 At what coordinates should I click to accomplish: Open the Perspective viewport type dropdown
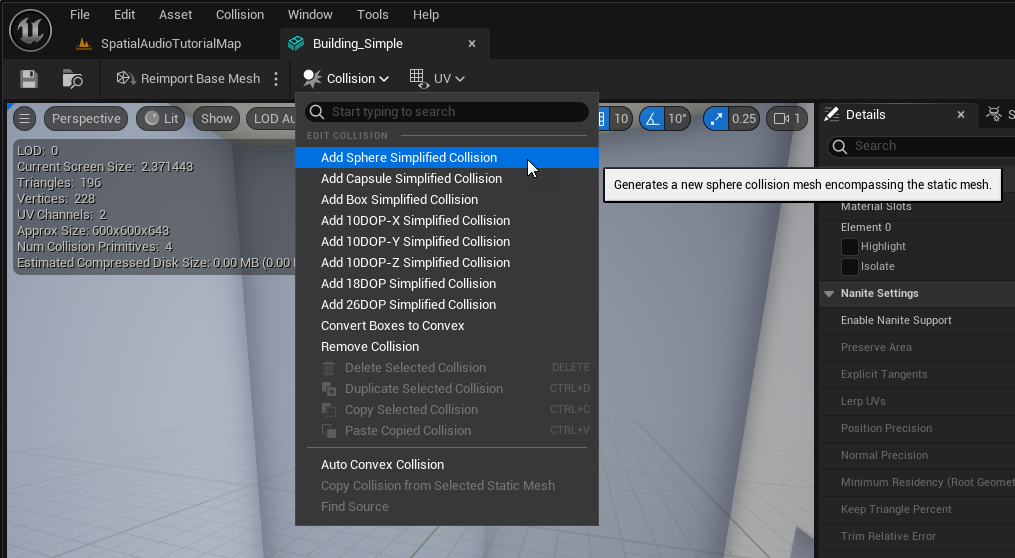tap(86, 119)
